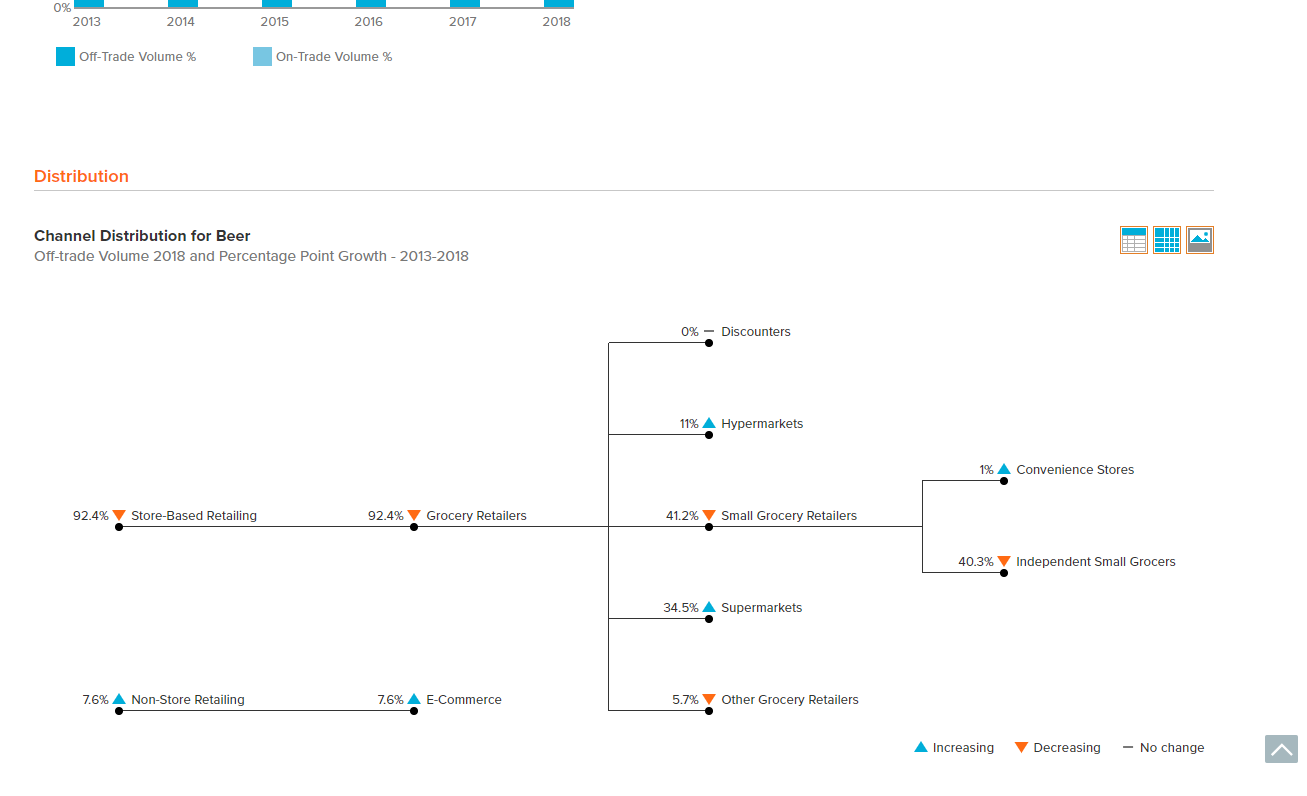The height and width of the screenshot is (796, 1307).
Task: Switch to the image chart view icon
Action: pyautogui.click(x=1200, y=240)
